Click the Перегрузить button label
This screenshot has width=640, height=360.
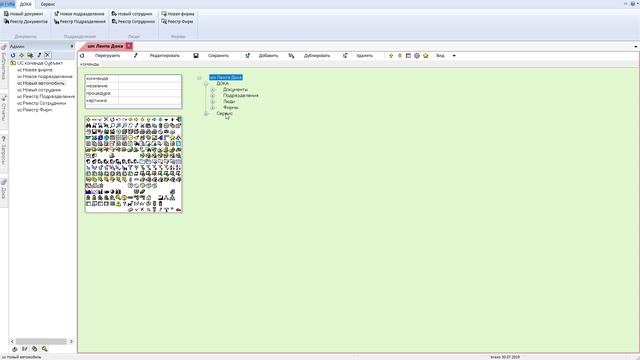(x=107, y=56)
